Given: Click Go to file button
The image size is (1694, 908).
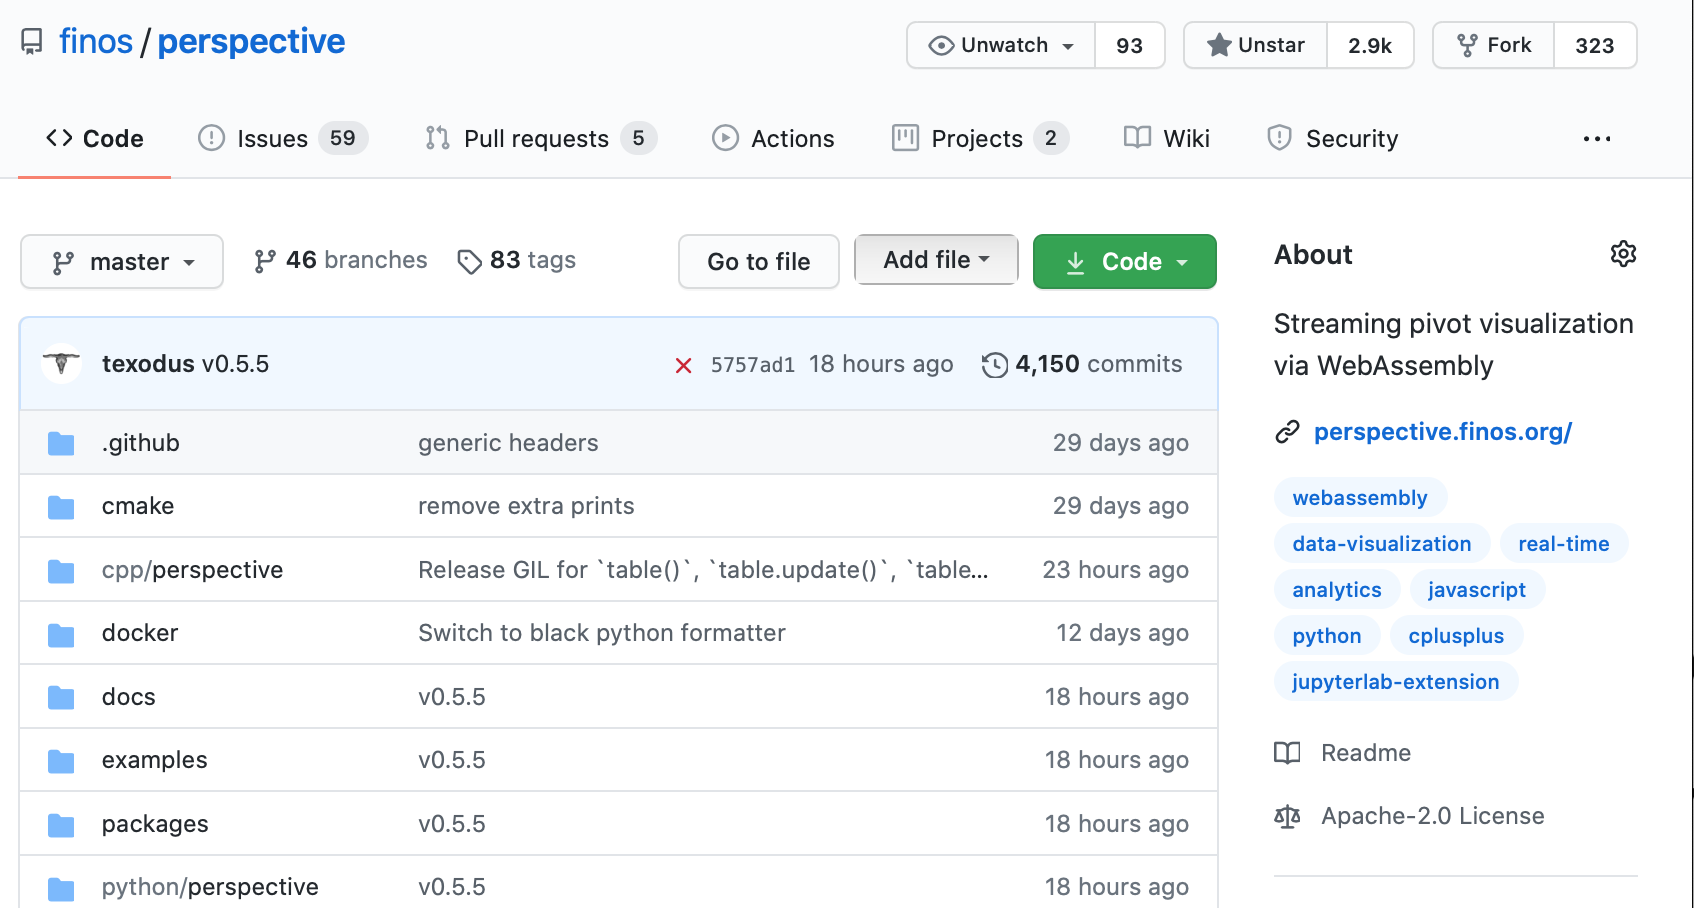Looking at the screenshot, I should click(759, 262).
